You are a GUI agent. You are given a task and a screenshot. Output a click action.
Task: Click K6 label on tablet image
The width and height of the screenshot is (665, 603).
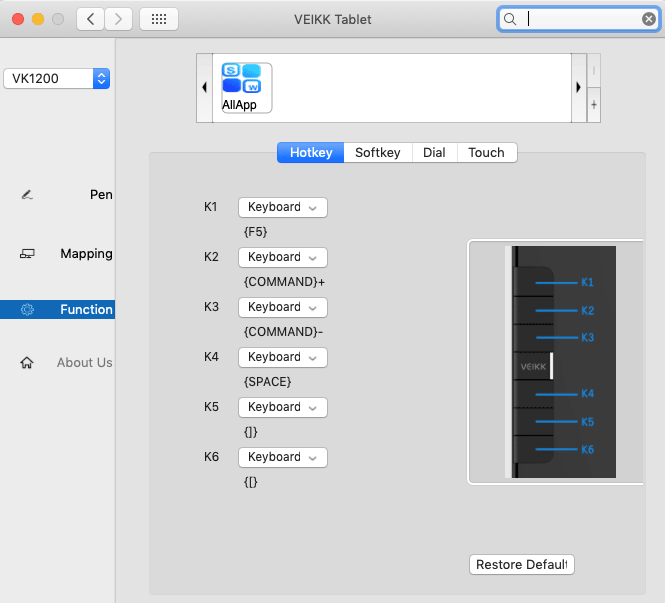click(x=587, y=449)
